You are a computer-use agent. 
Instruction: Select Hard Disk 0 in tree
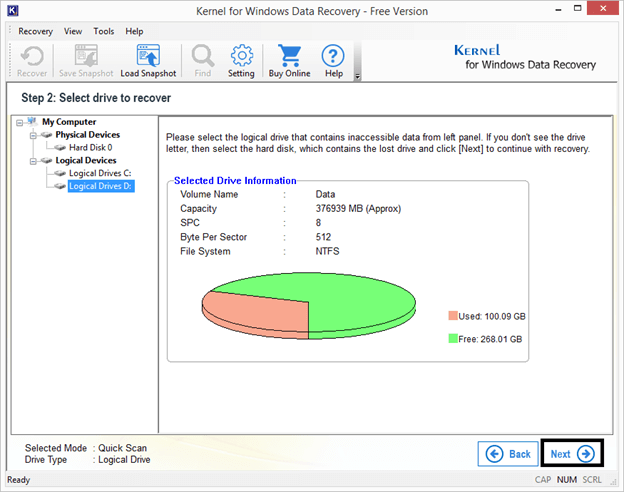91,147
